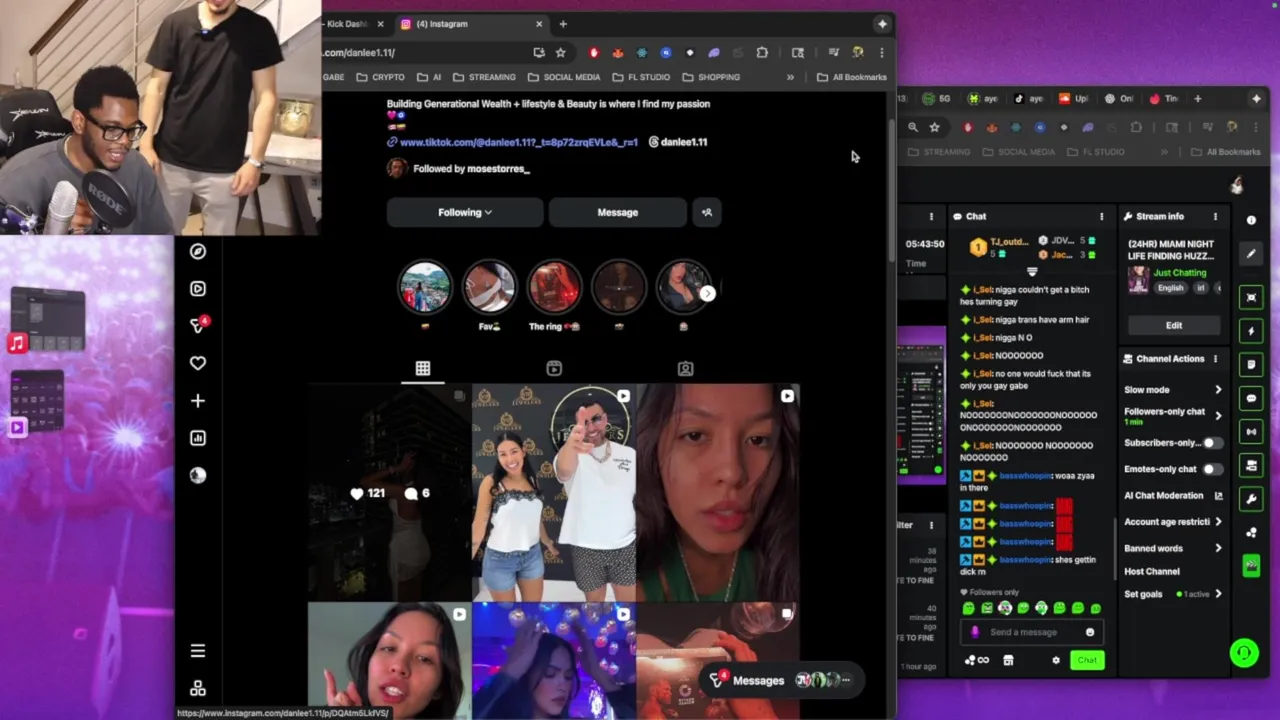Switch to profile Posts grid tab
This screenshot has height=720, width=1280.
click(x=423, y=369)
